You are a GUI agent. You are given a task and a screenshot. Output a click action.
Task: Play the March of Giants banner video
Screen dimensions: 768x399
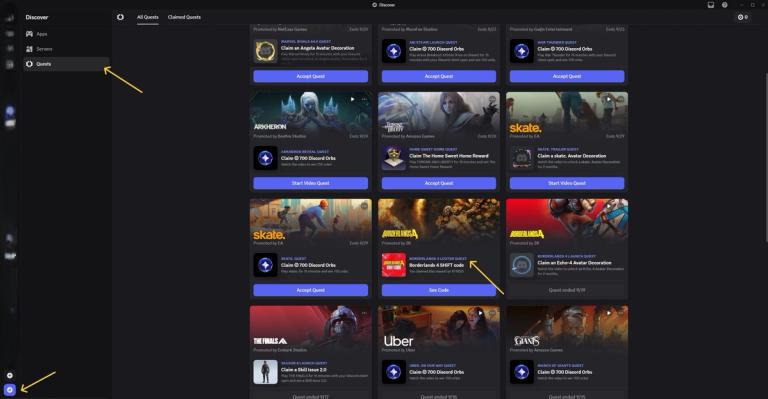[x=609, y=313]
